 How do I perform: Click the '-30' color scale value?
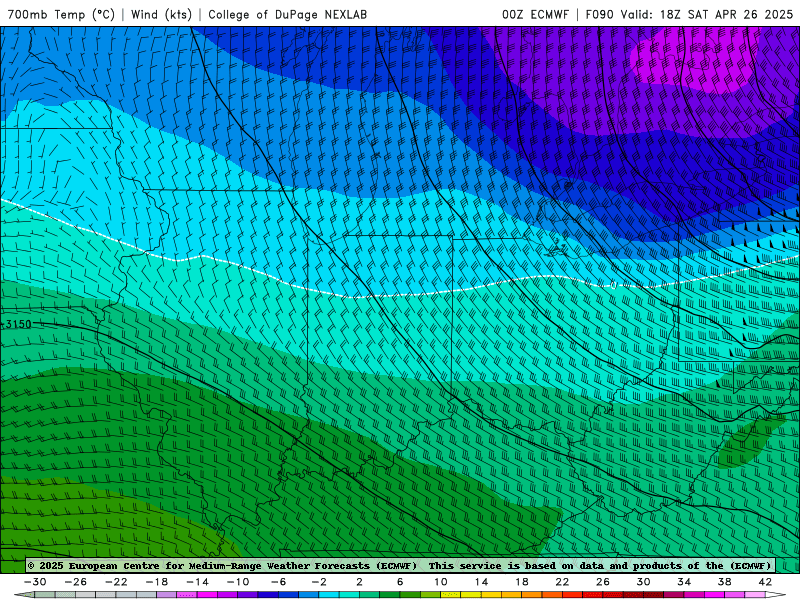point(35,582)
